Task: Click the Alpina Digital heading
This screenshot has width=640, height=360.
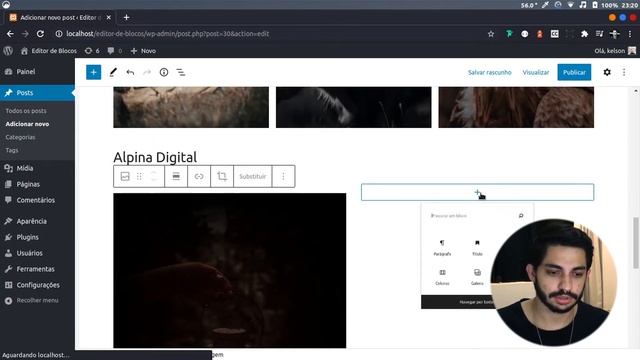Action: pos(155,157)
